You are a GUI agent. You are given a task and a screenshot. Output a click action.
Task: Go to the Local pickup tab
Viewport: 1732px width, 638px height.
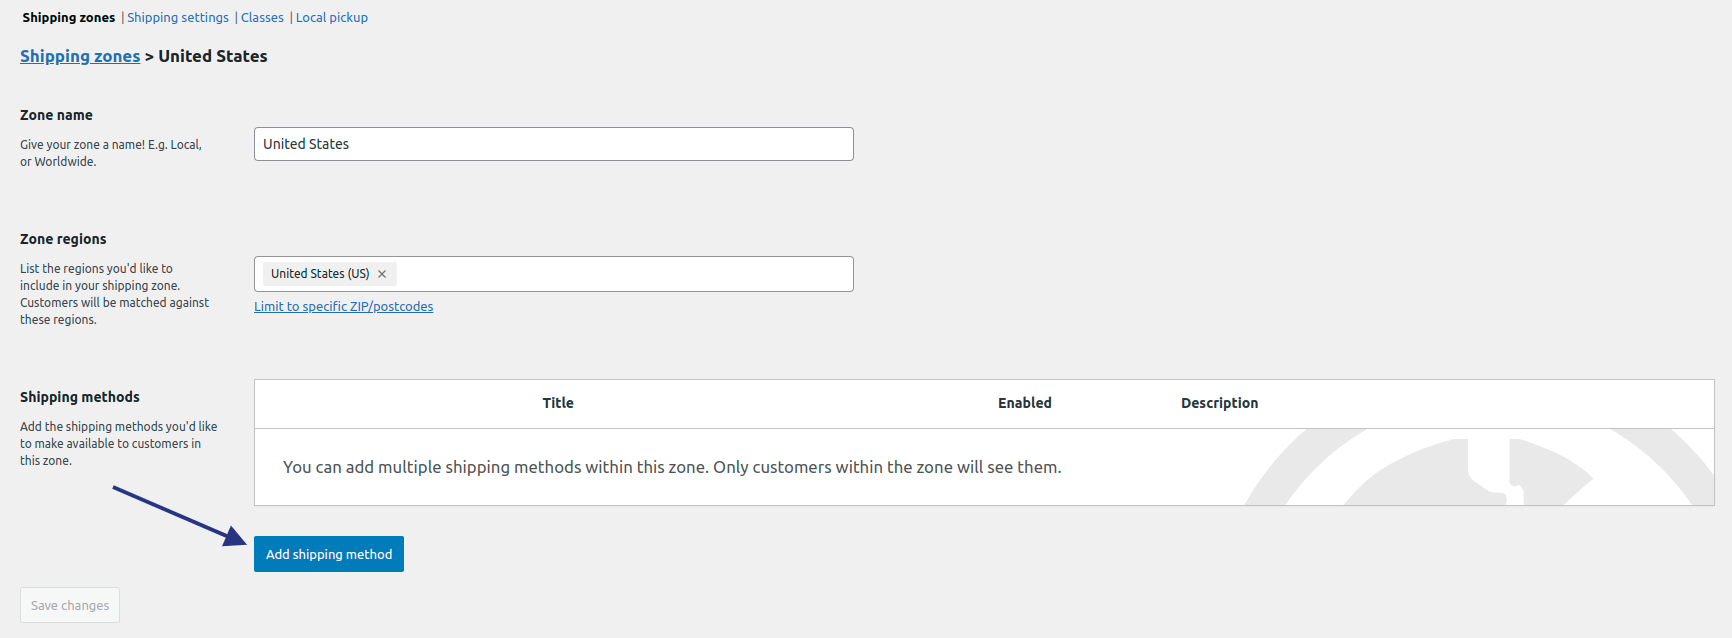coord(332,18)
